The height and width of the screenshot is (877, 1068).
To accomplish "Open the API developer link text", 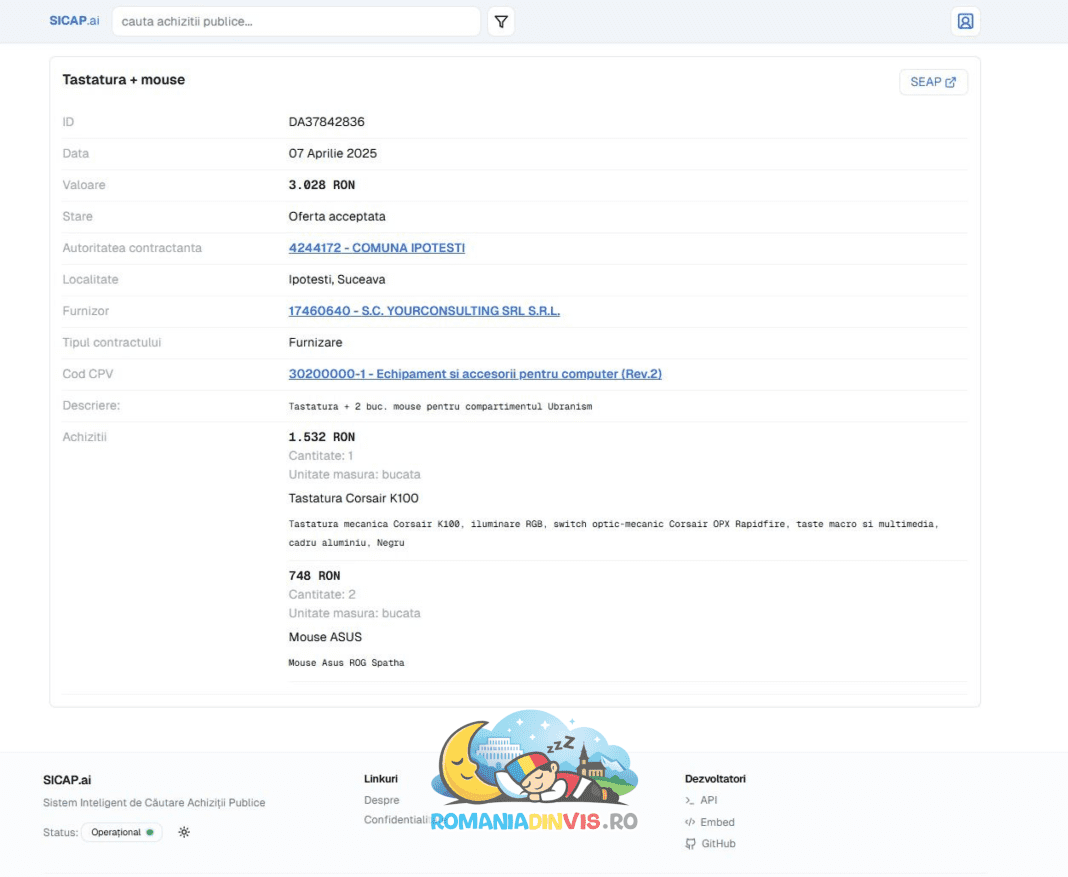I will (709, 800).
